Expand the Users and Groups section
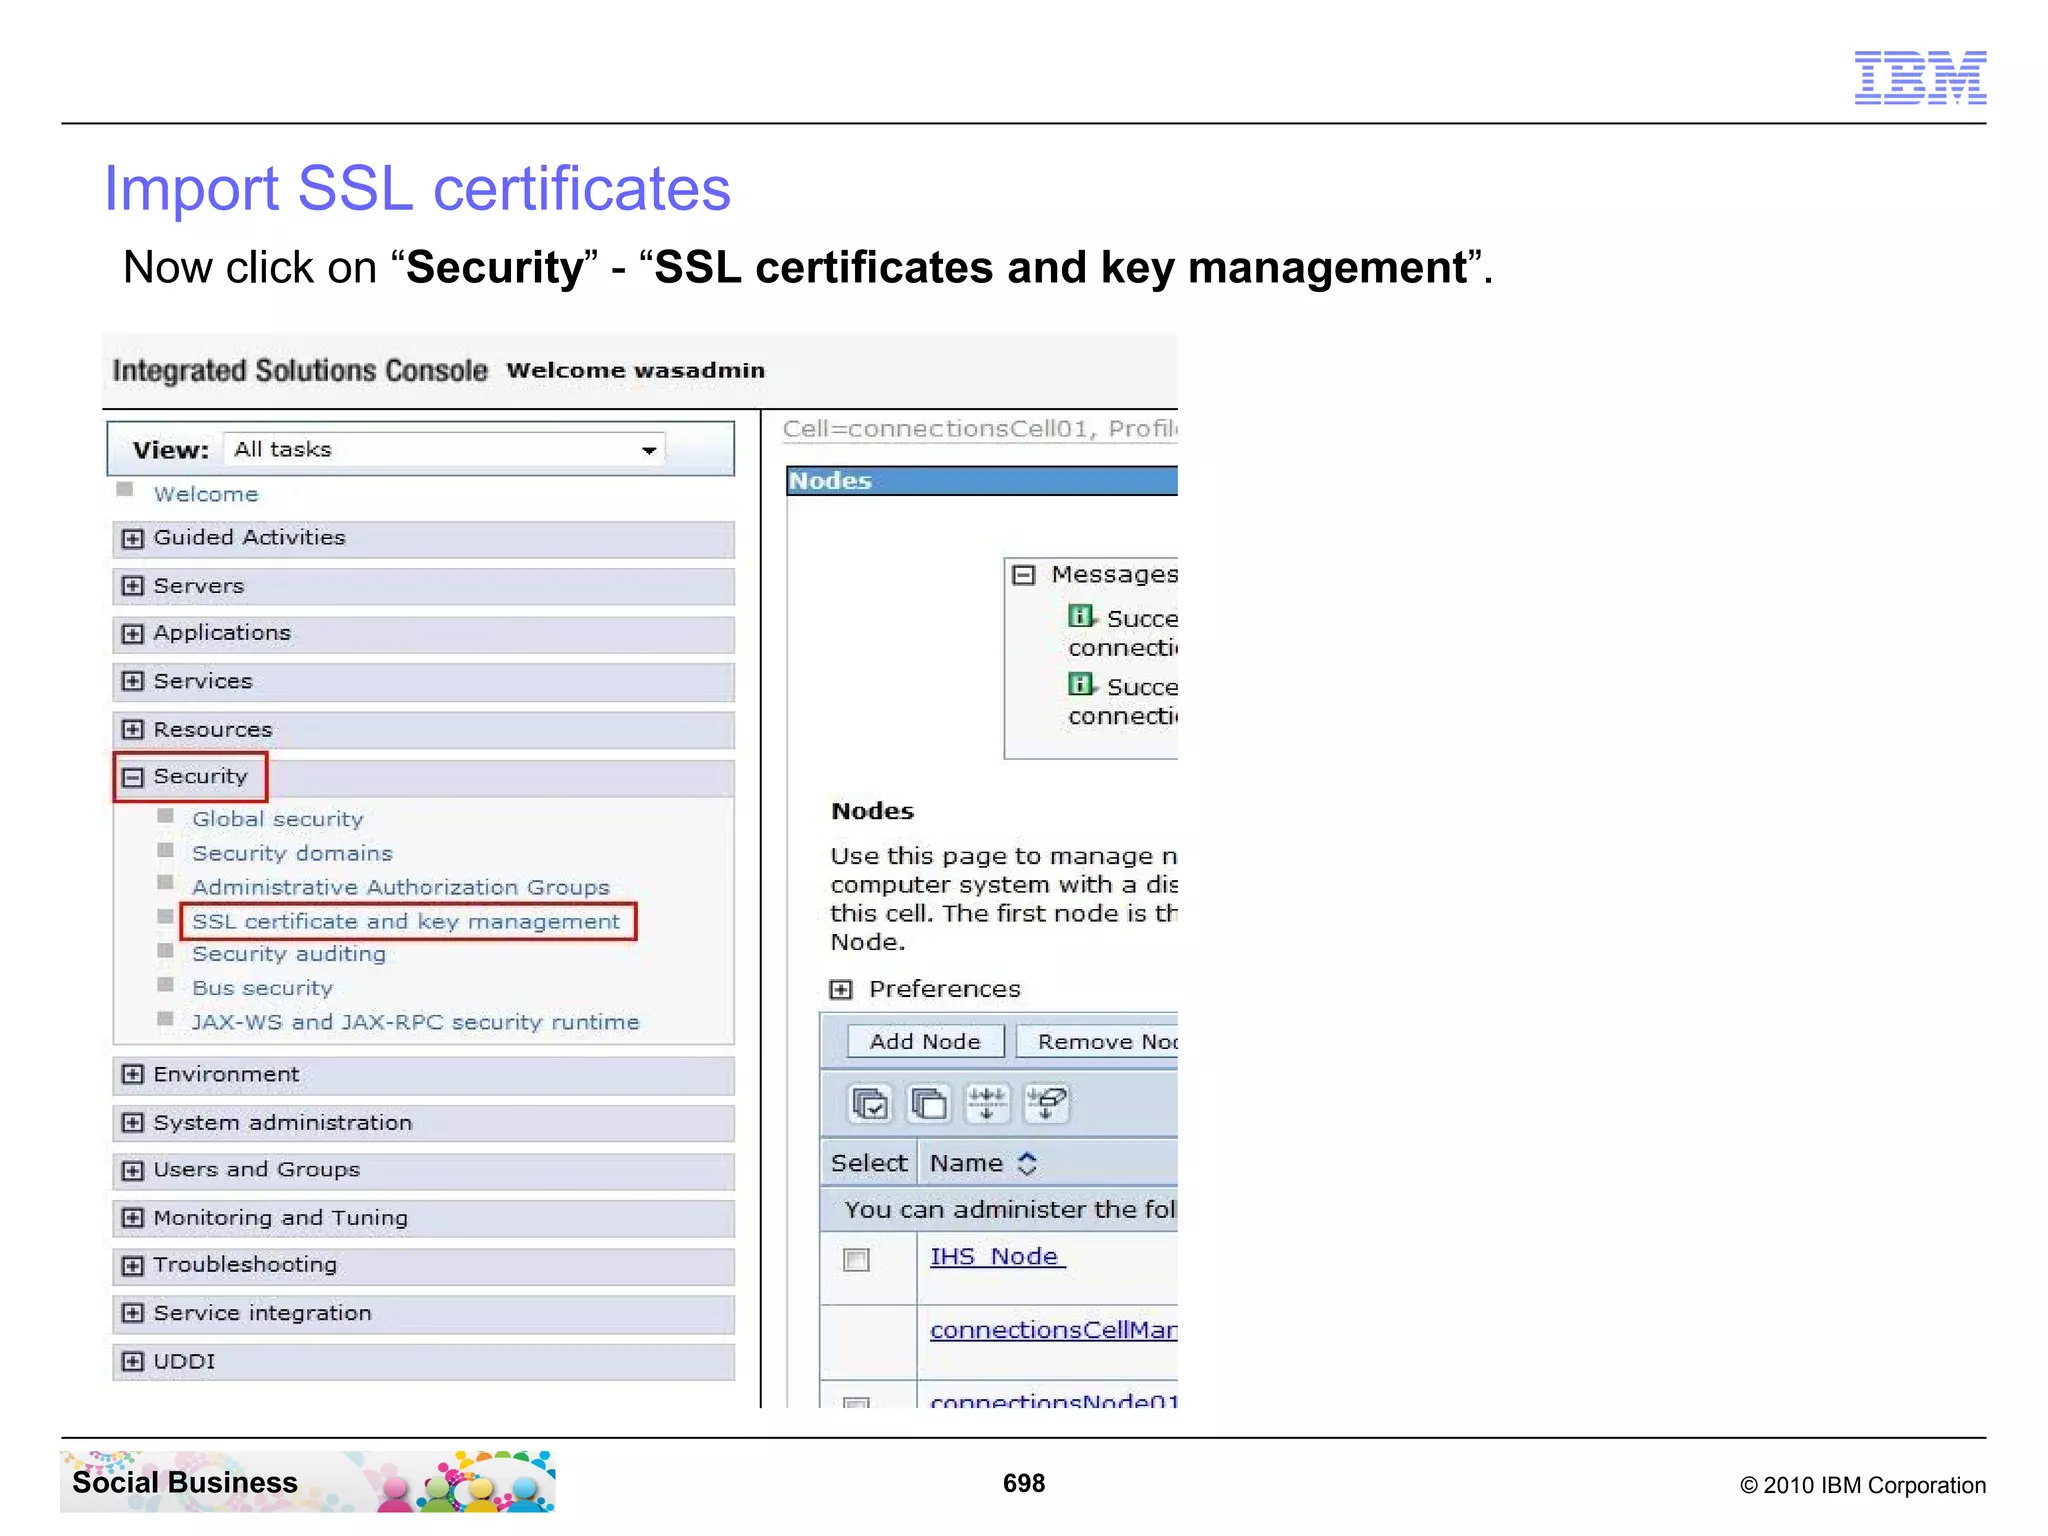The width and height of the screenshot is (2048, 1536). pos(132,1170)
